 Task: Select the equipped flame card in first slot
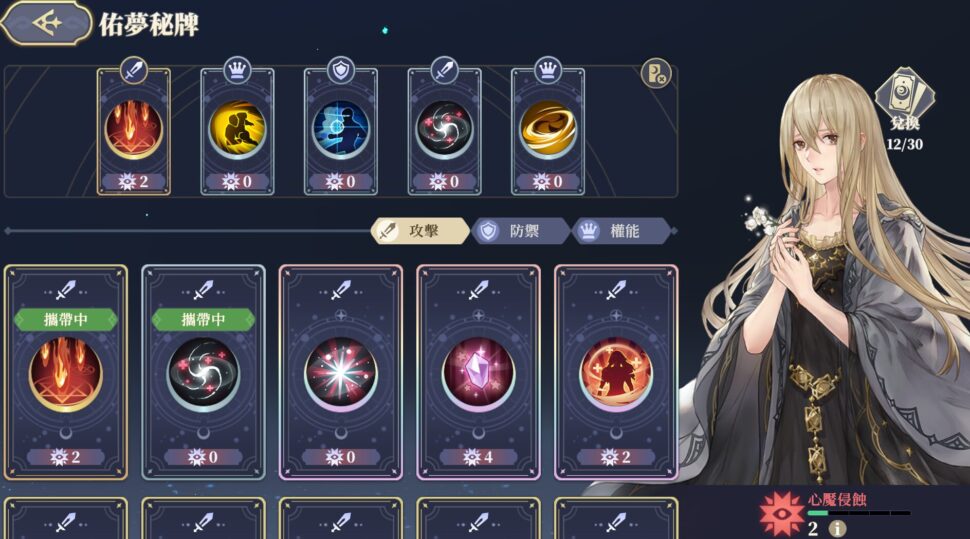coord(134,131)
